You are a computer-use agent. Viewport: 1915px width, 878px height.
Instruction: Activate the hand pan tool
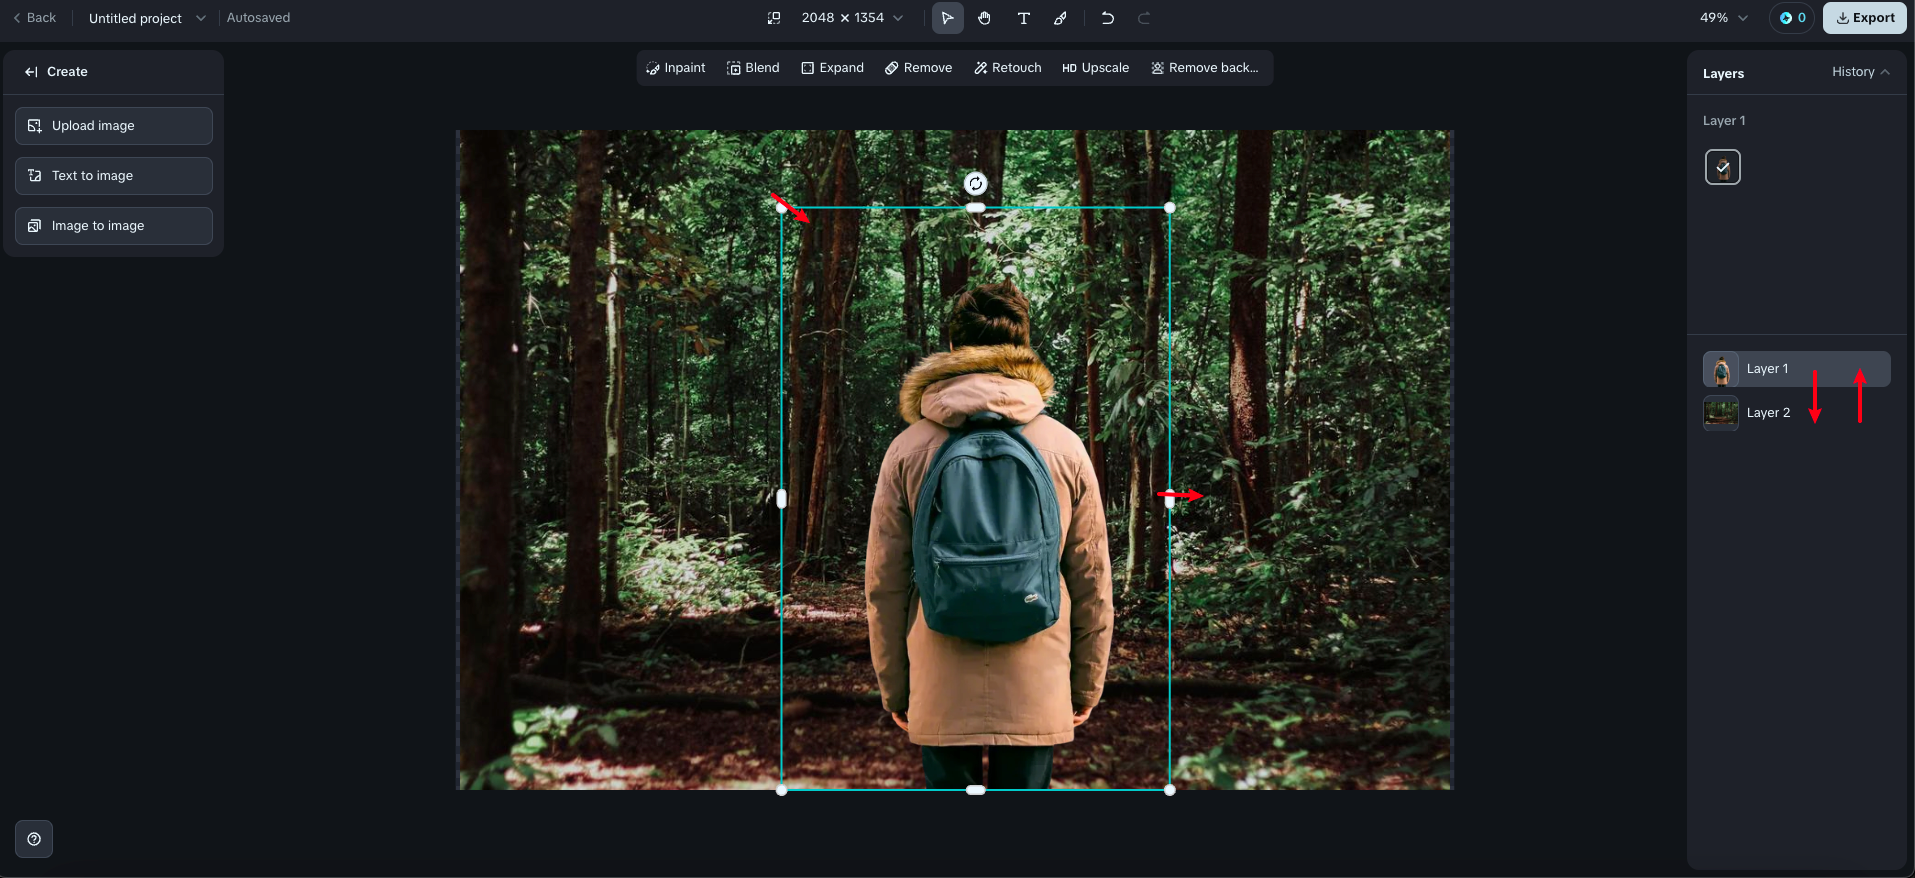pos(985,18)
